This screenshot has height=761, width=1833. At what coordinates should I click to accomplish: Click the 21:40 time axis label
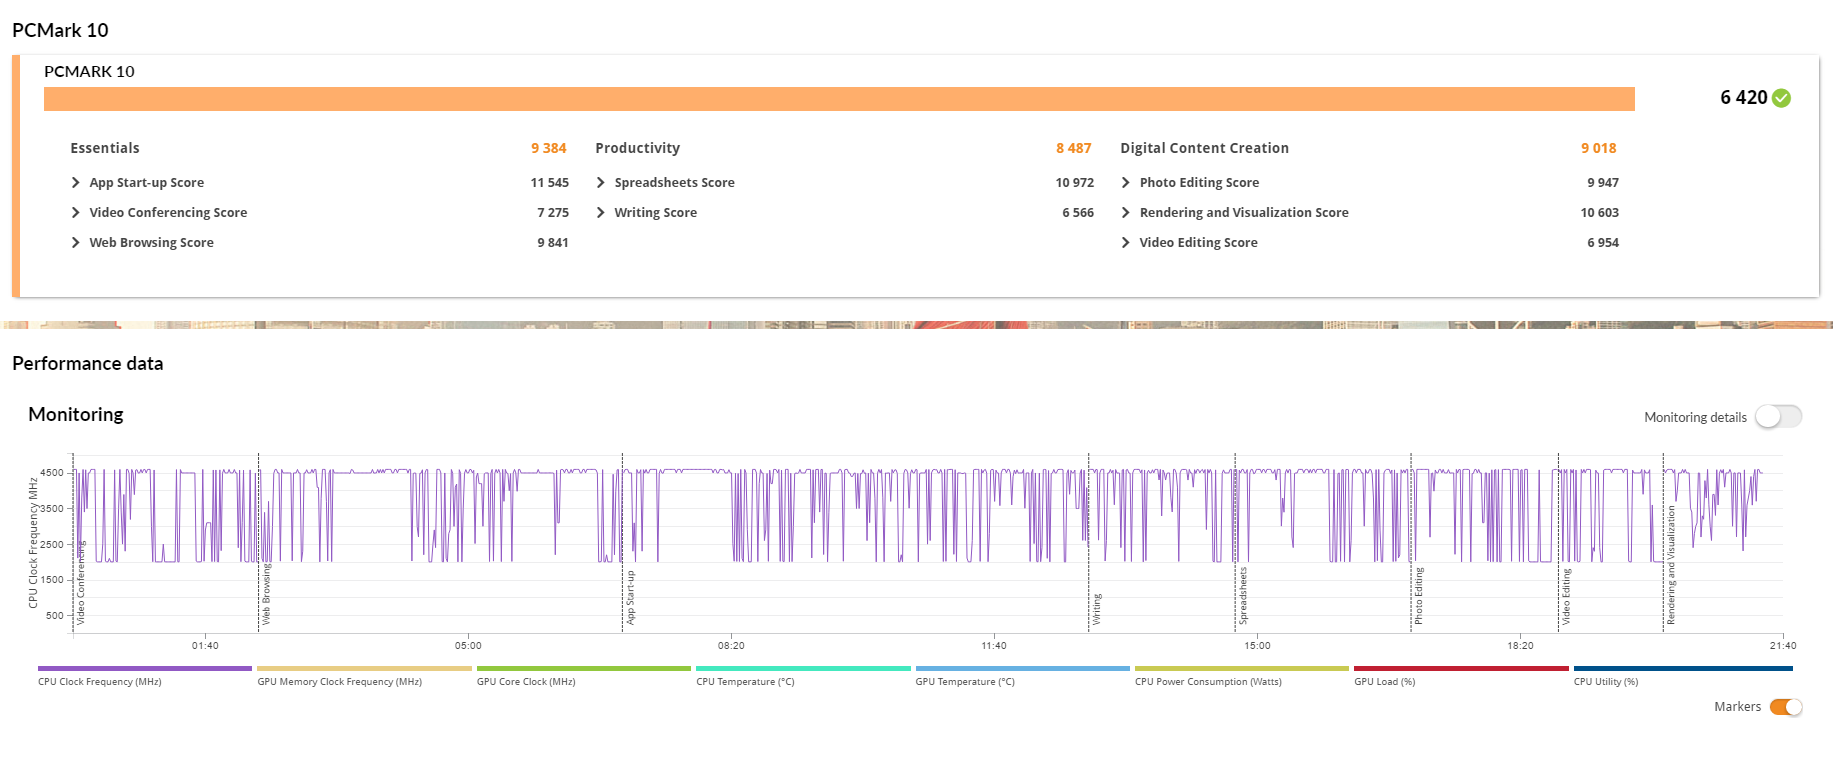1783,646
